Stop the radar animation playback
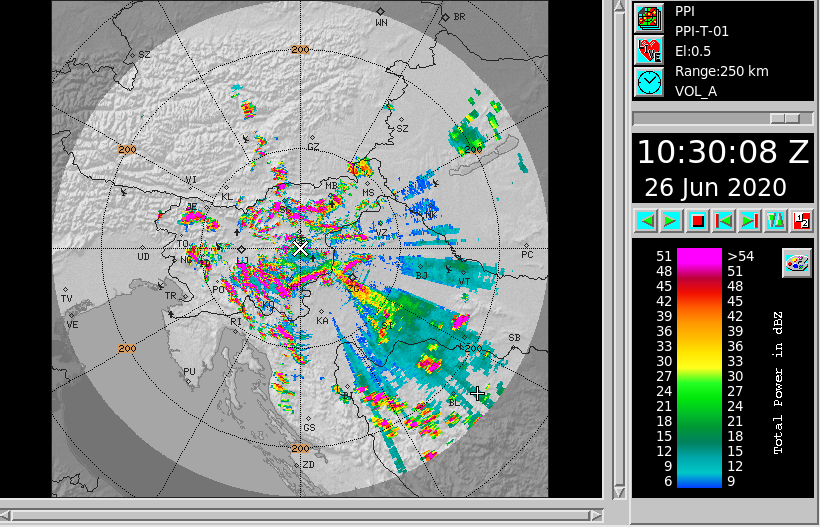Screen dimensions: 820x527 pyautogui.click(x=697, y=220)
